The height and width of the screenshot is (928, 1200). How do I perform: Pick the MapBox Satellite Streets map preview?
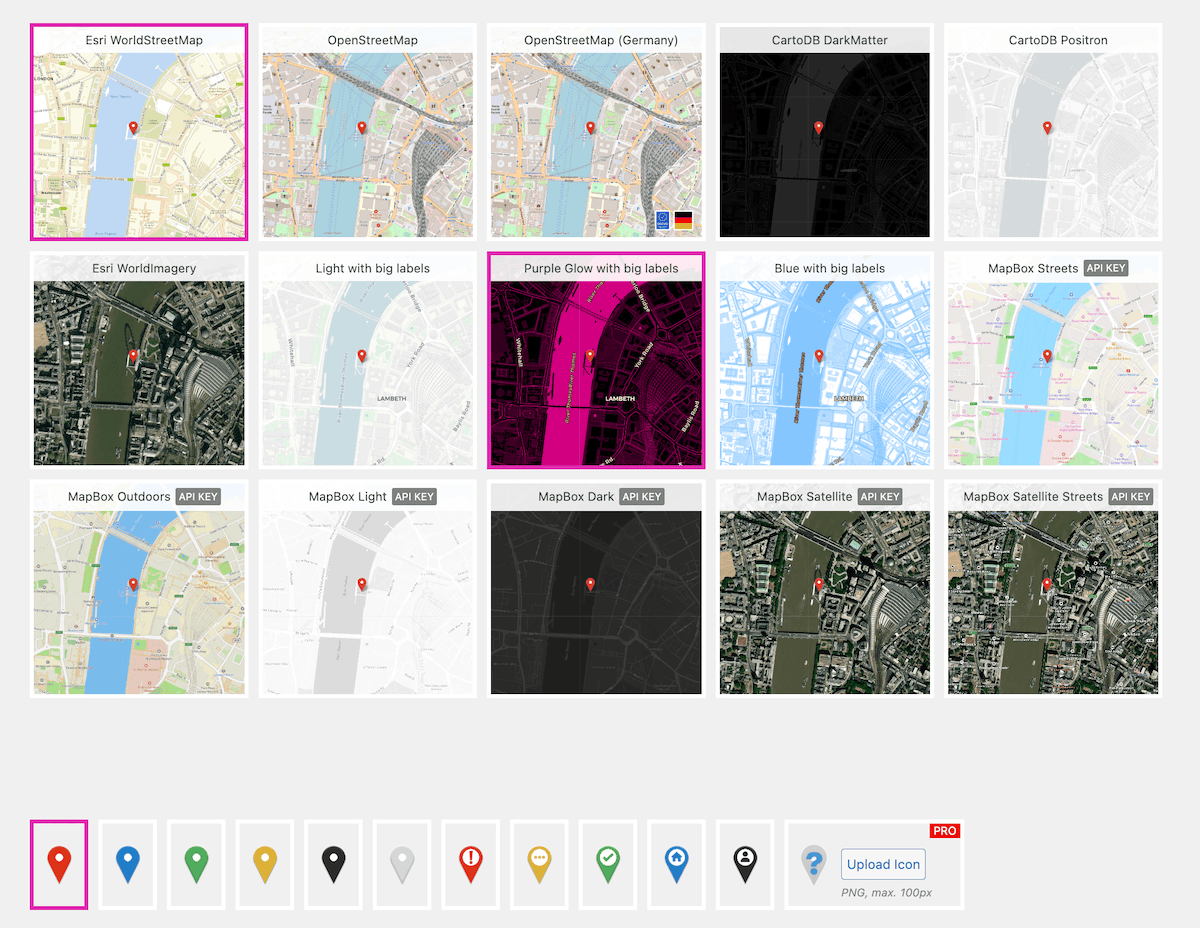(1054, 588)
